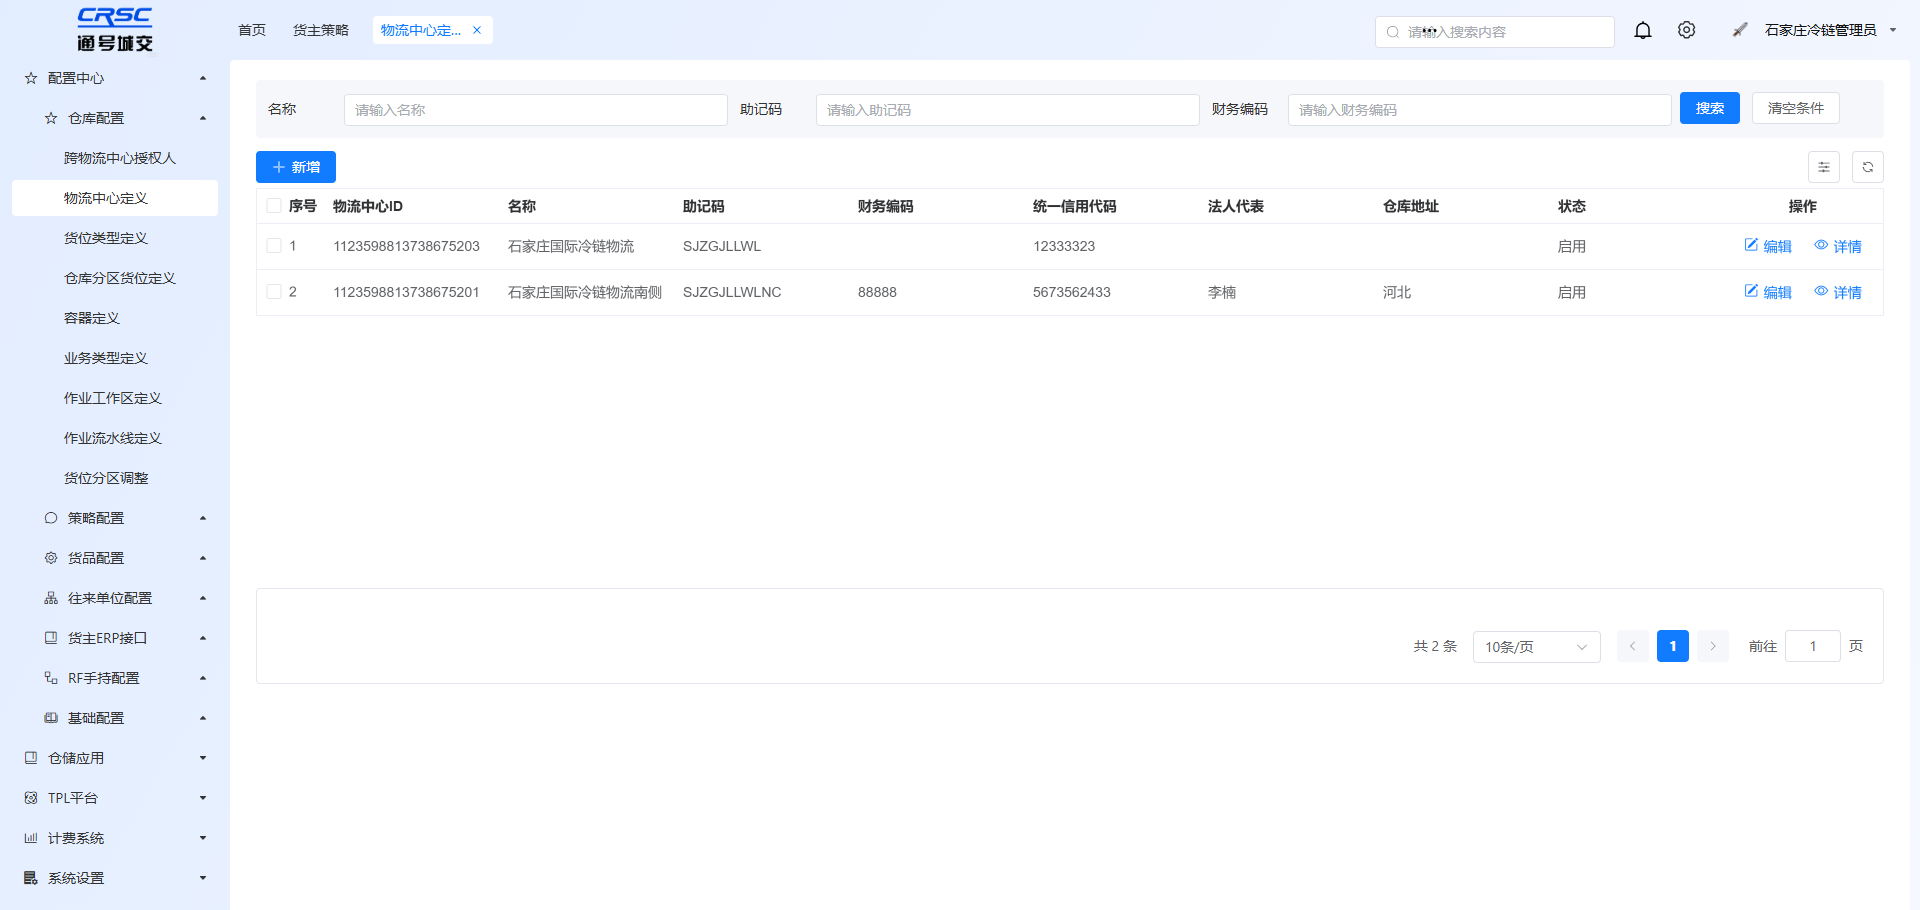Expand the 计费系统 menu arrow

pyautogui.click(x=203, y=838)
